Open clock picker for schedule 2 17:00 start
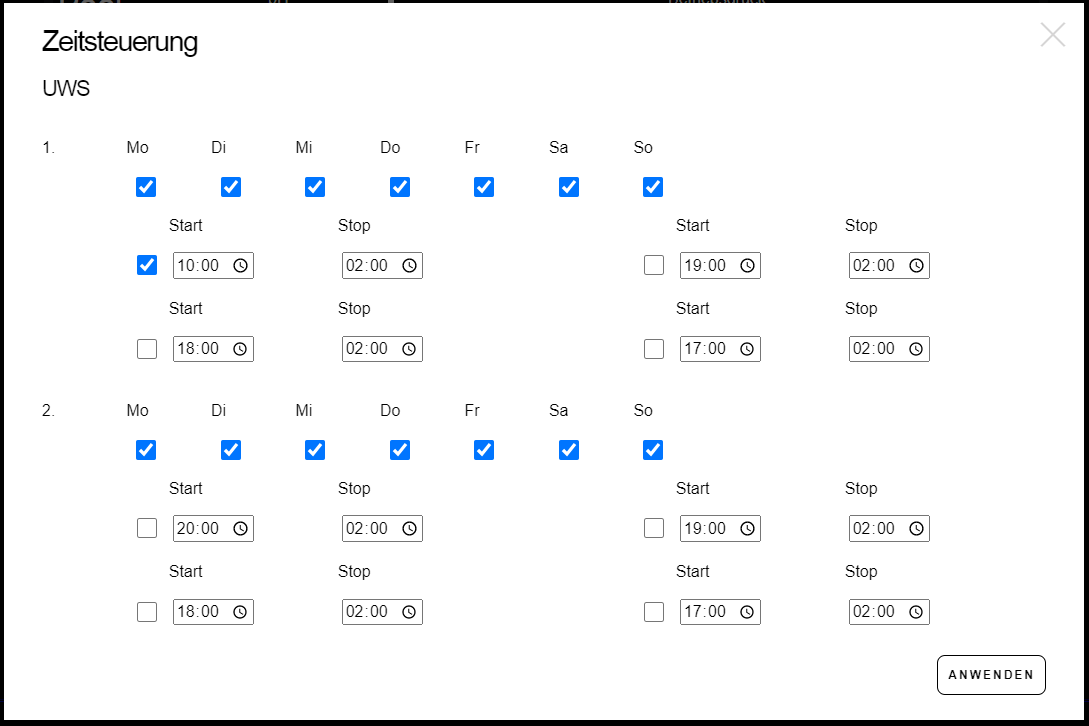 click(747, 612)
